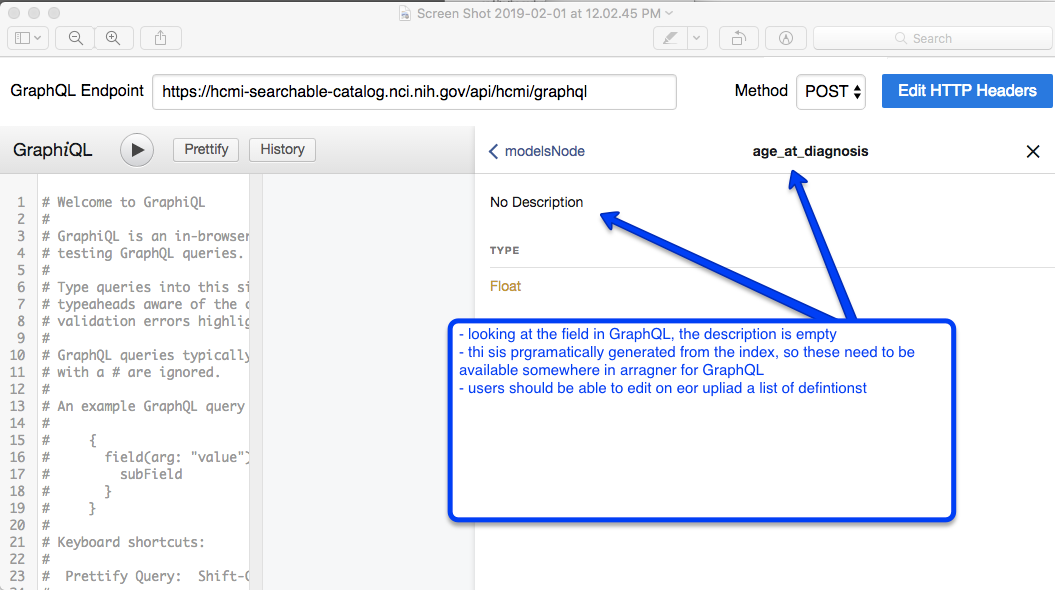
Task: Select the Markup pen tool
Action: 670,38
